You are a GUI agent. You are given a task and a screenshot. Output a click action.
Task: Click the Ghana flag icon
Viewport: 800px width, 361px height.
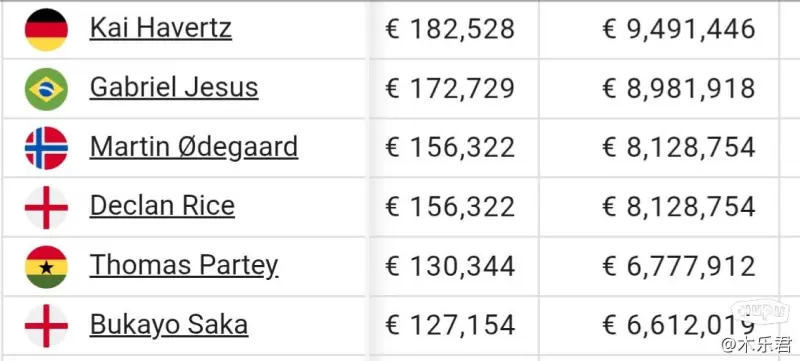[x=46, y=267]
